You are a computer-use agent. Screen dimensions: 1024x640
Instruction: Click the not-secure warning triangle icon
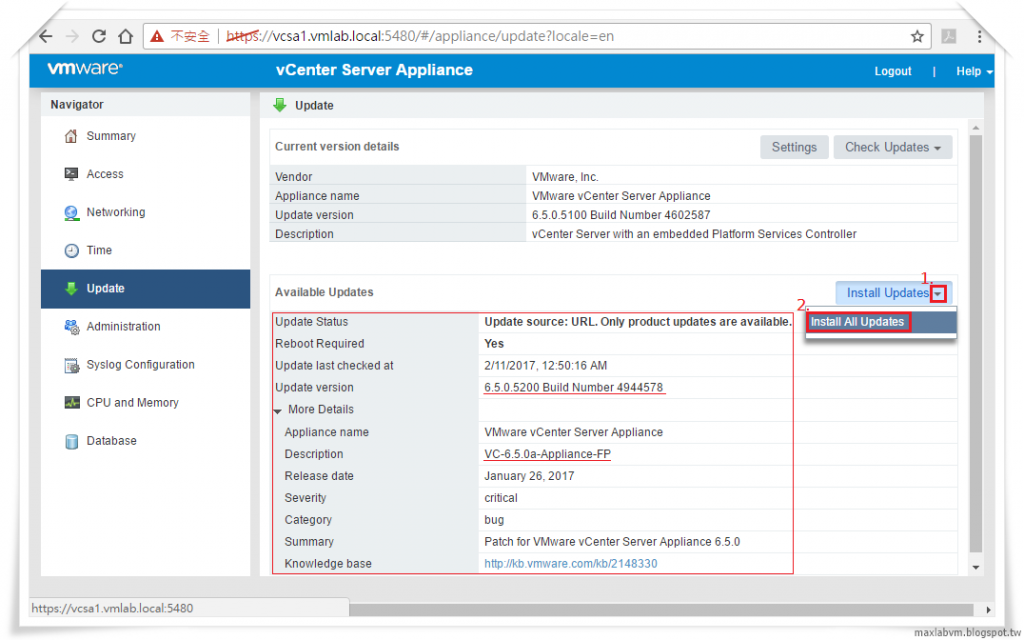(x=157, y=36)
